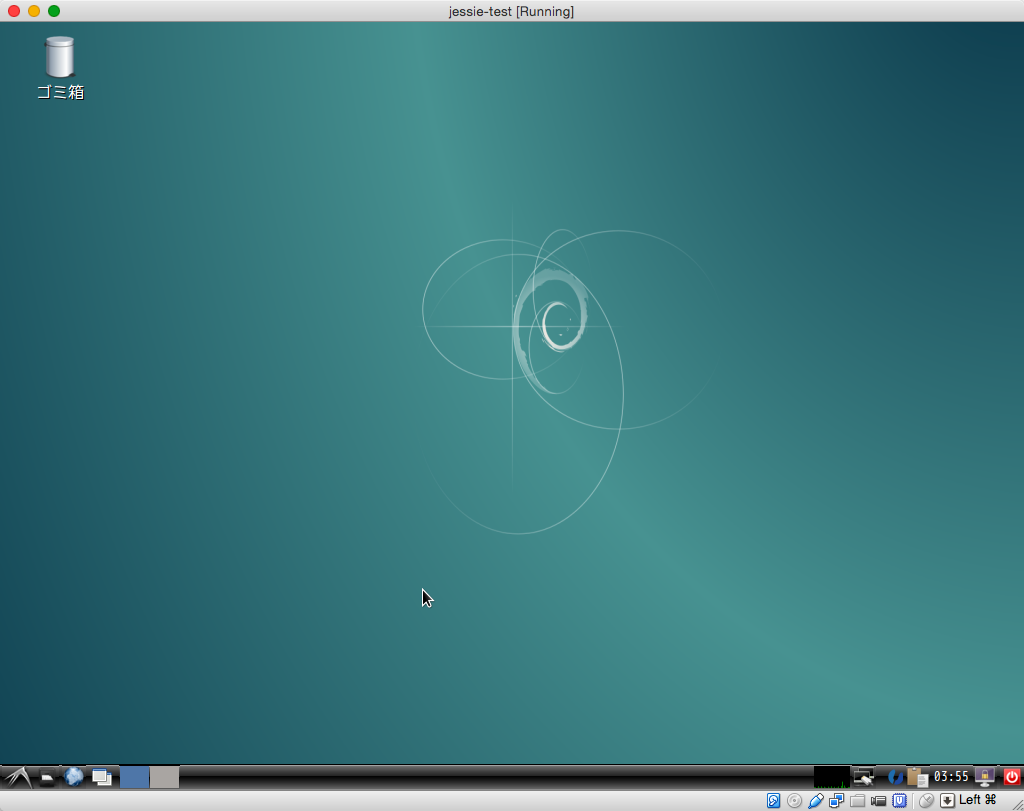Open the LXDE start menu
1024x811 pixels.
[17, 777]
